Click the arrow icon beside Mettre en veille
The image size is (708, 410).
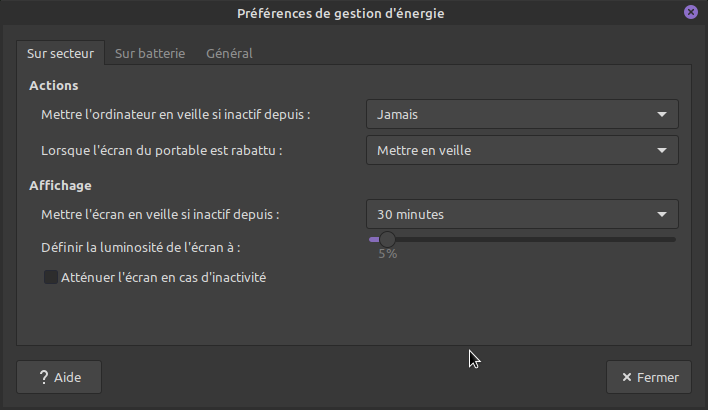[x=662, y=151]
